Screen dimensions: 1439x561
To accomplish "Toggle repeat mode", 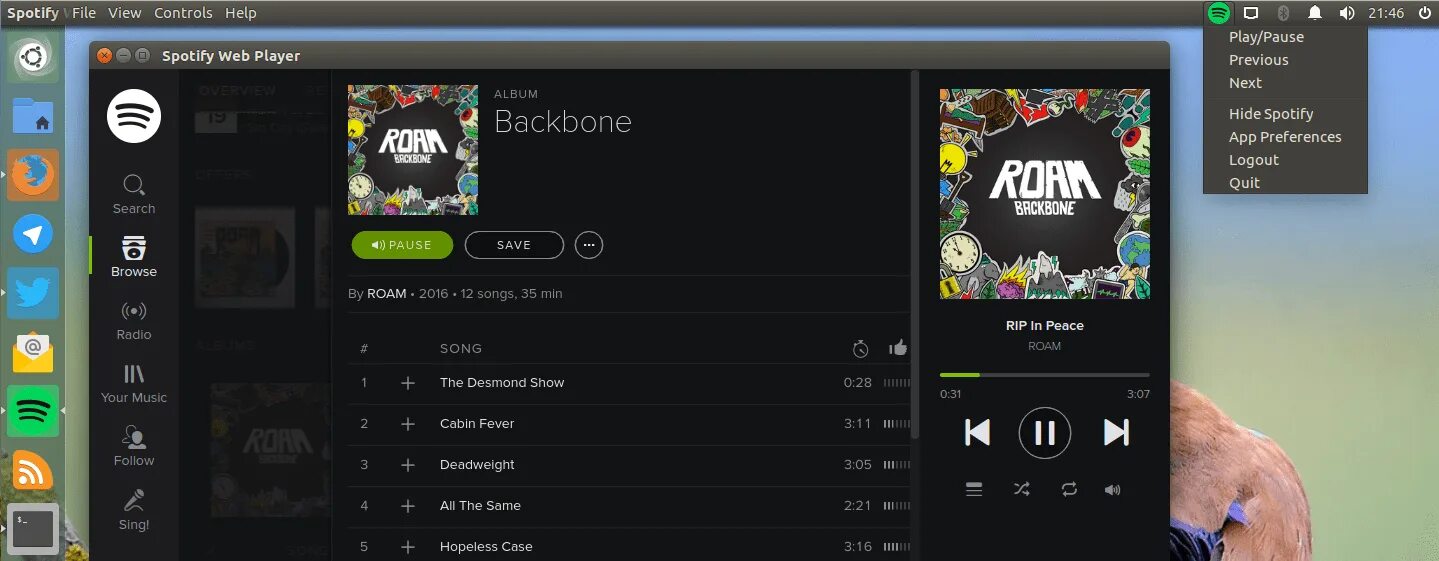I will 1069,489.
